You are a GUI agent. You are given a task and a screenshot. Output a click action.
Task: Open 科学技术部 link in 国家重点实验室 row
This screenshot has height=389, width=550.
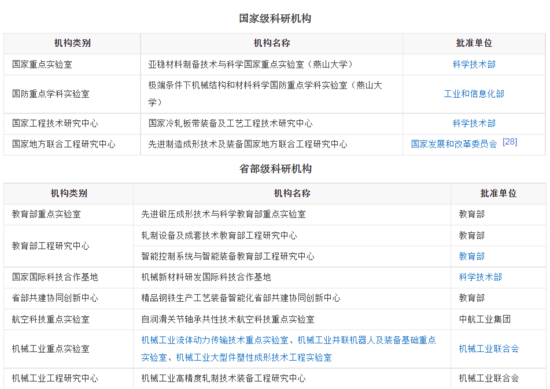click(474, 65)
